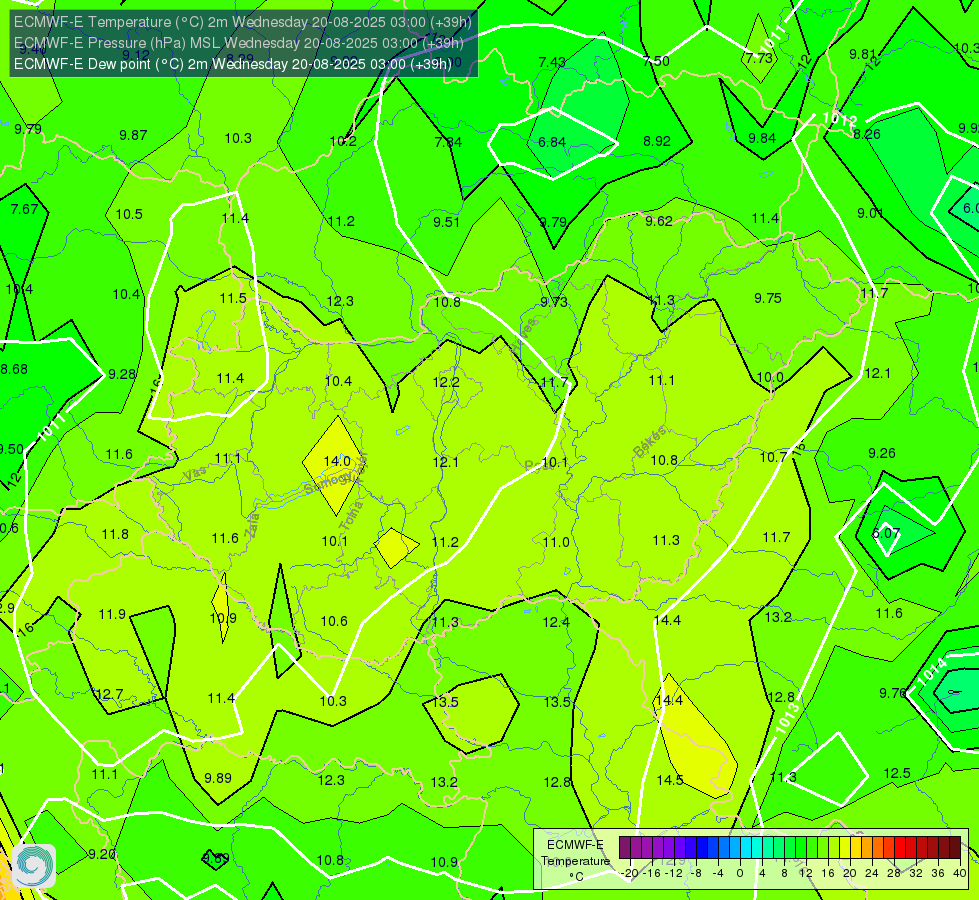Click the Zala county label

click(251, 525)
